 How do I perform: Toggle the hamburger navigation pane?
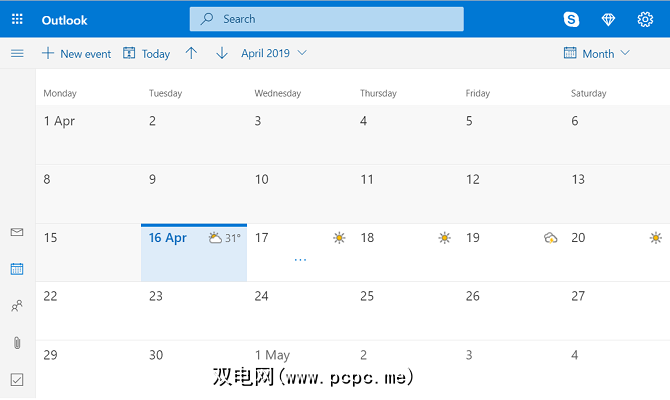pos(17,53)
